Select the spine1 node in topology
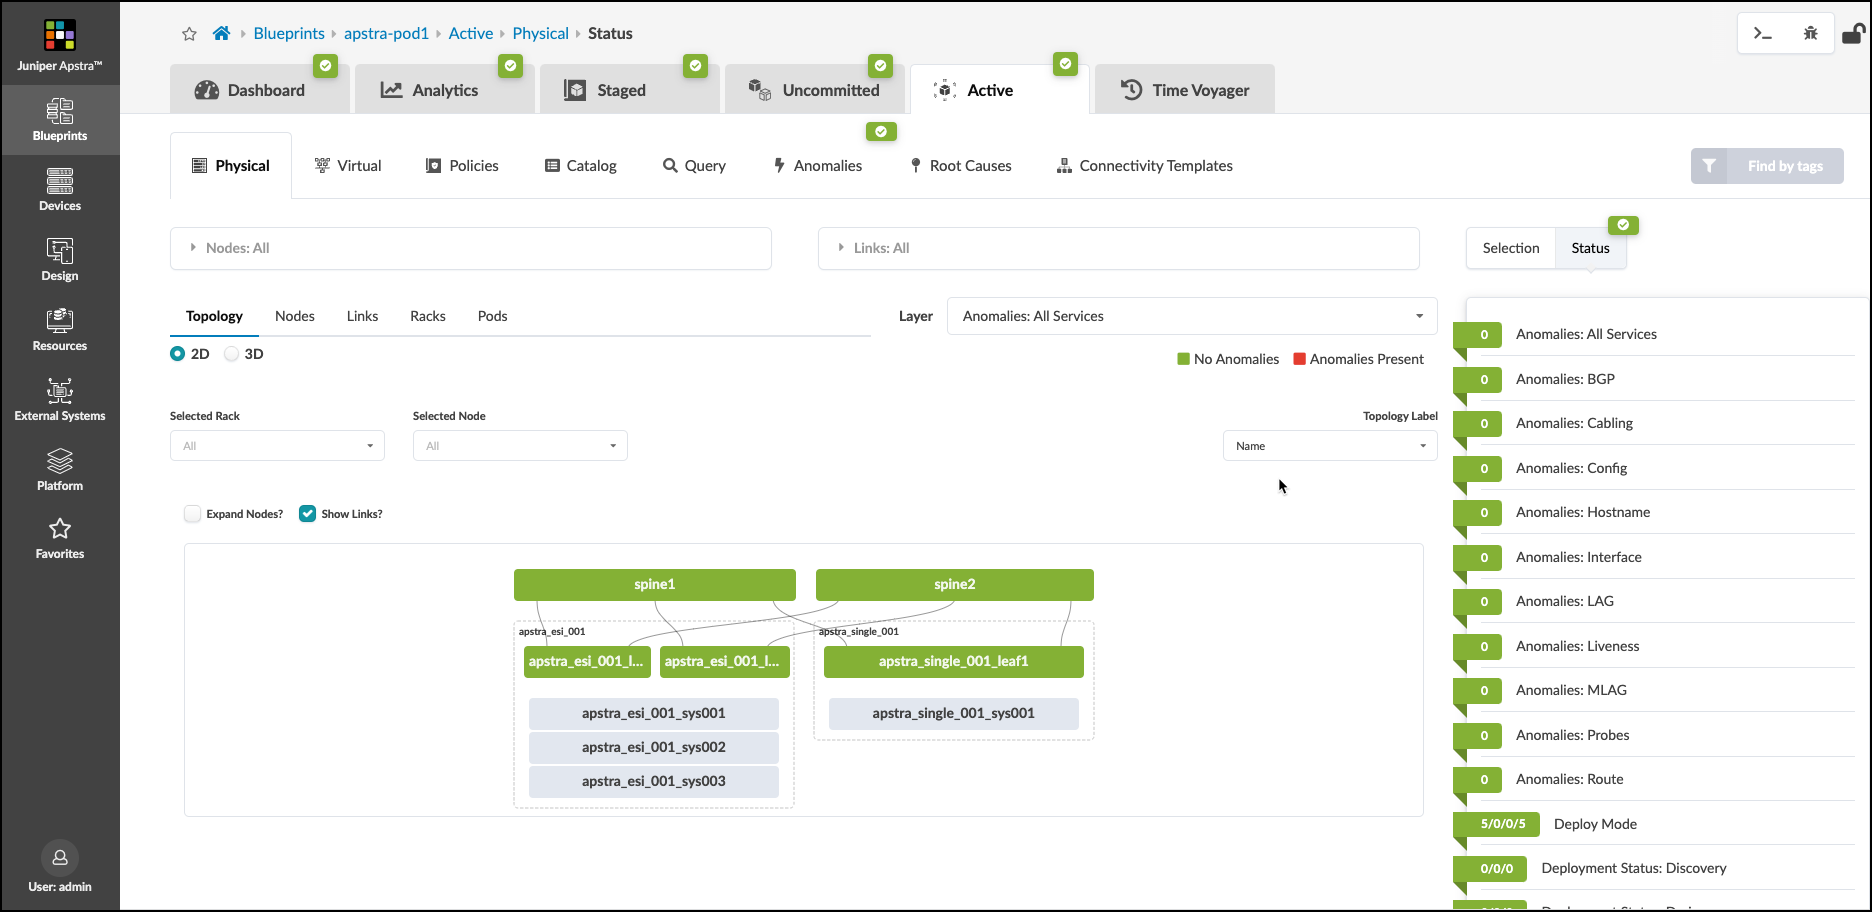1872x912 pixels. pyautogui.click(x=654, y=585)
